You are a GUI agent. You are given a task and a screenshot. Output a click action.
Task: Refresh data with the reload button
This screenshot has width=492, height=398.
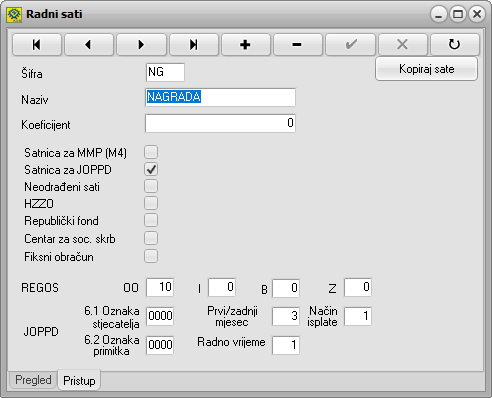point(455,44)
